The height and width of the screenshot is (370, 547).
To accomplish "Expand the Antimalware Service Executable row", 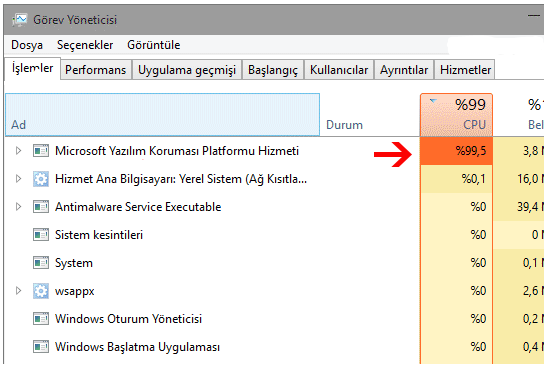I will tap(18, 206).
